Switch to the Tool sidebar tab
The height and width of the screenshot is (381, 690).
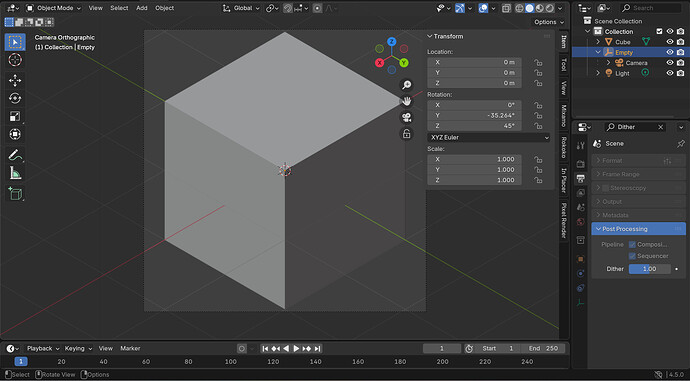pos(563,65)
